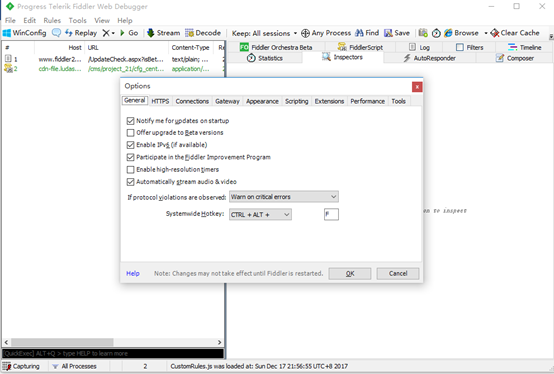Confirm options with OK button
Screen dimensions: 554x374
tap(350, 274)
